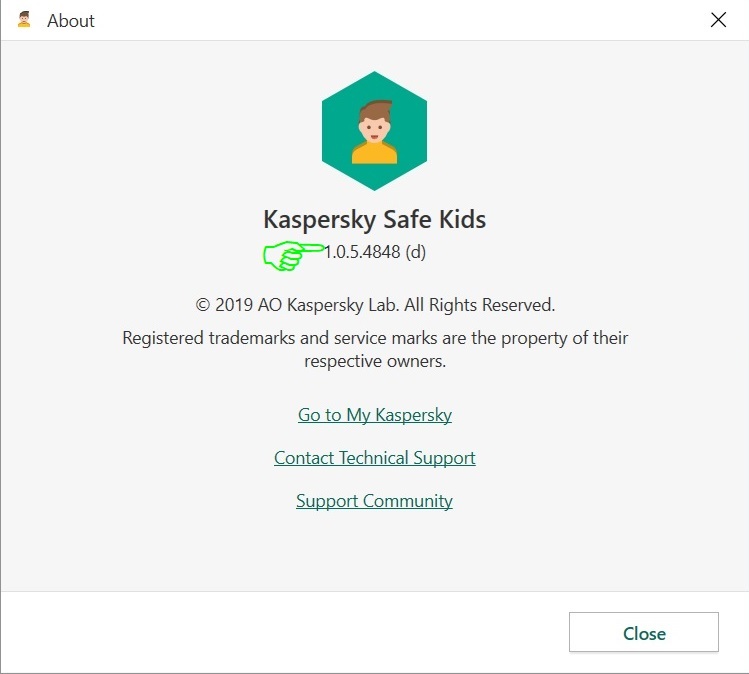Open the Contact Technical Support link
The image size is (749, 674).
coord(374,458)
